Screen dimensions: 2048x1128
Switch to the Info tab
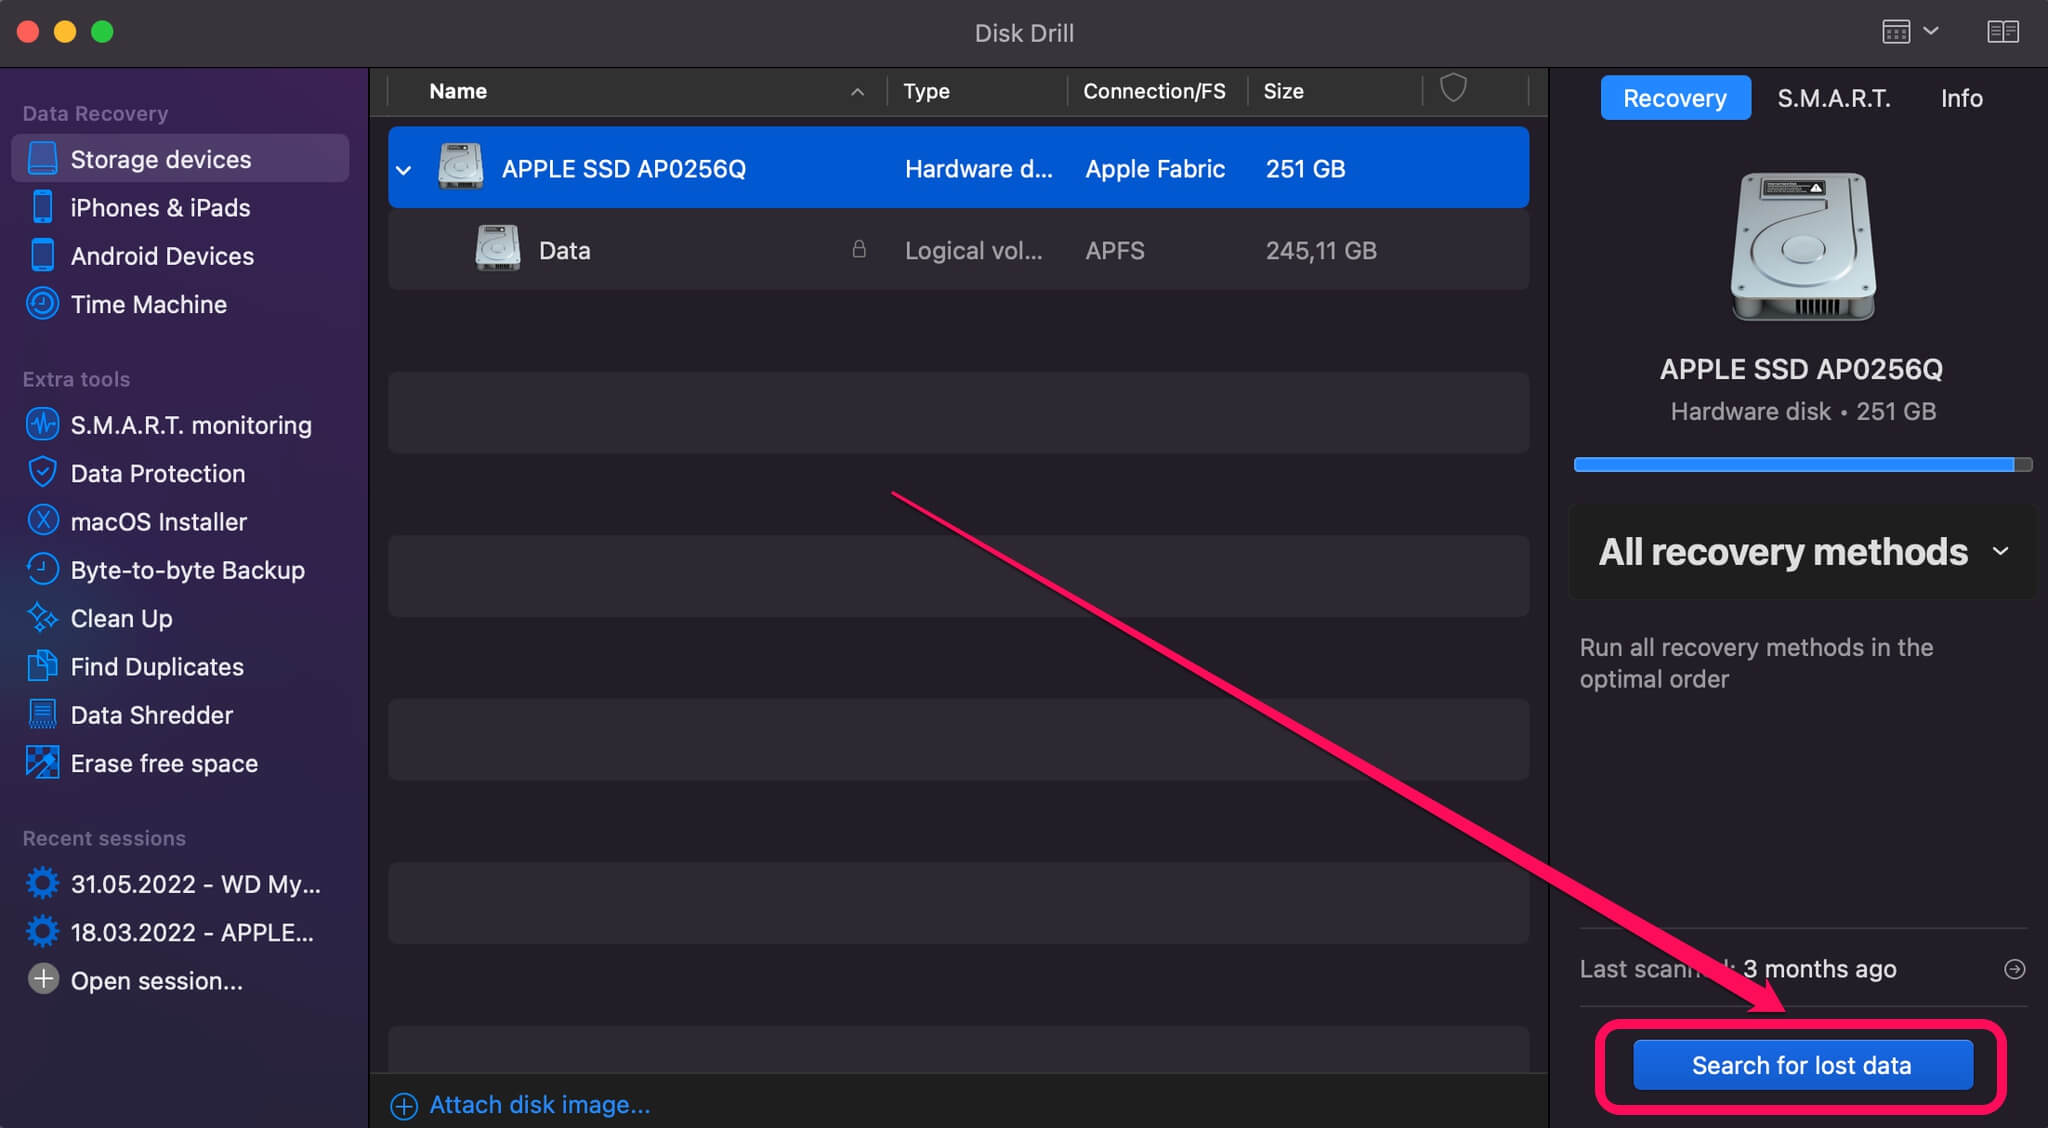[x=1962, y=98]
